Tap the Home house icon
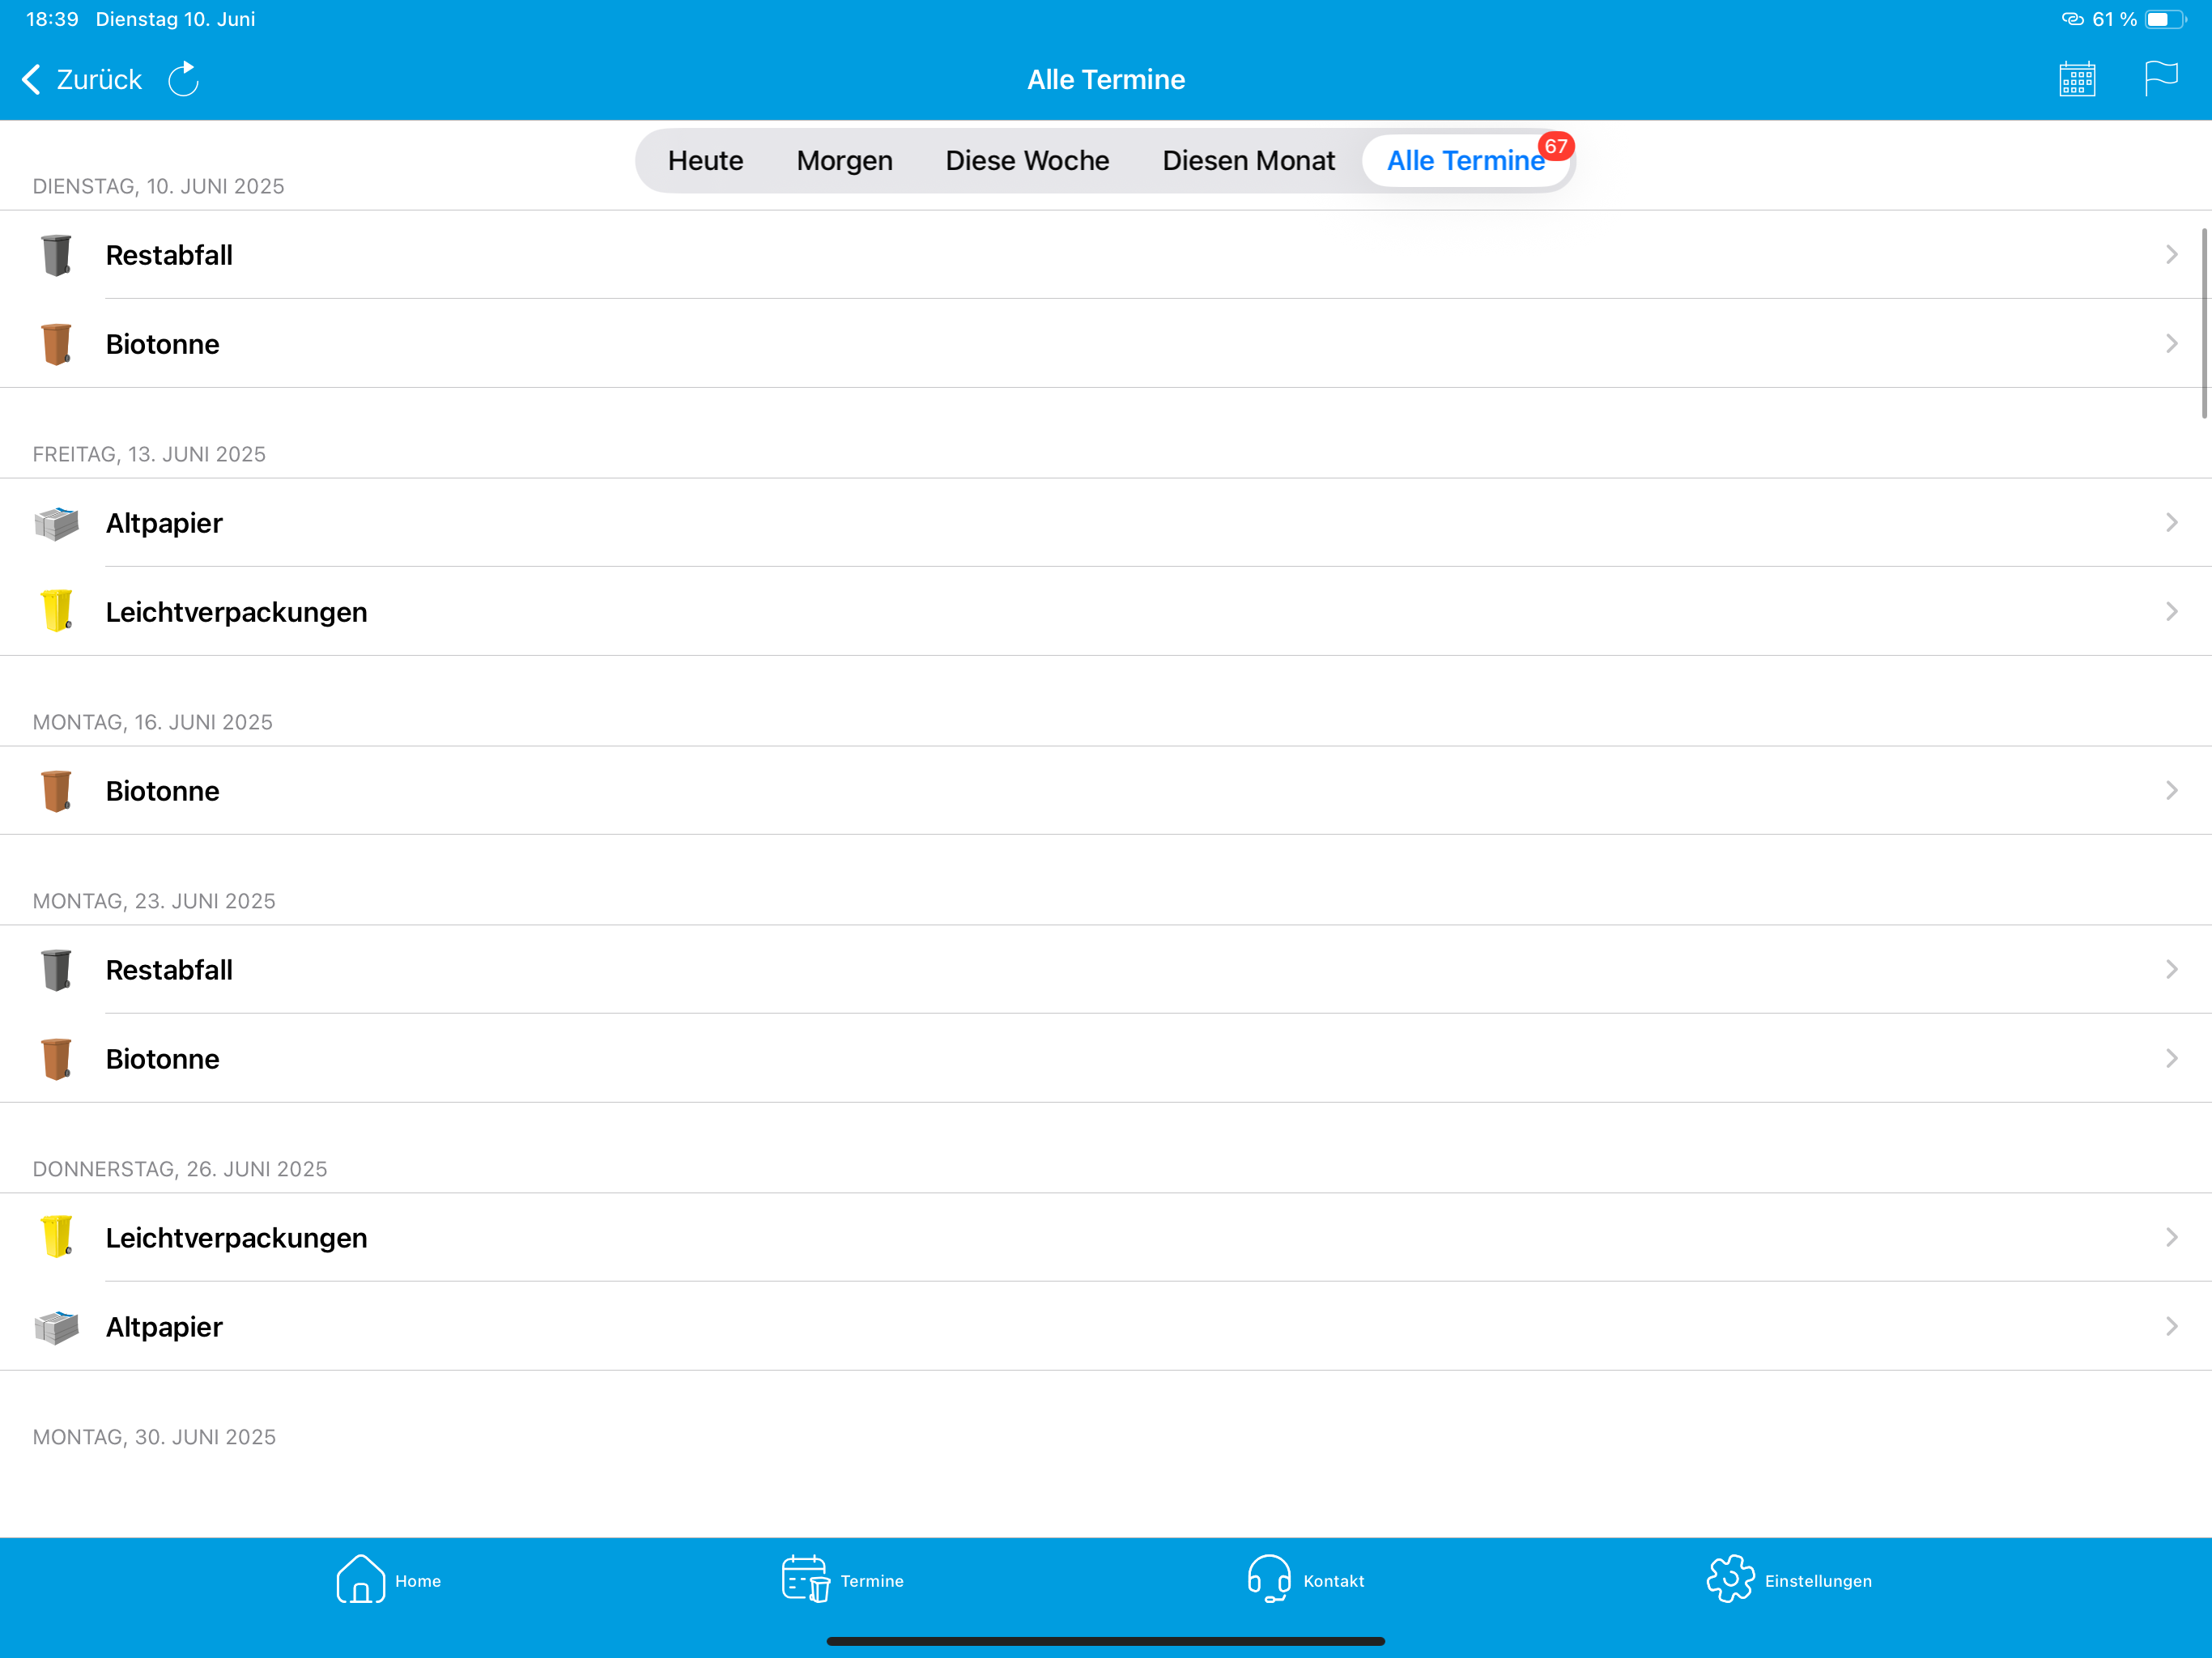 [x=360, y=1579]
